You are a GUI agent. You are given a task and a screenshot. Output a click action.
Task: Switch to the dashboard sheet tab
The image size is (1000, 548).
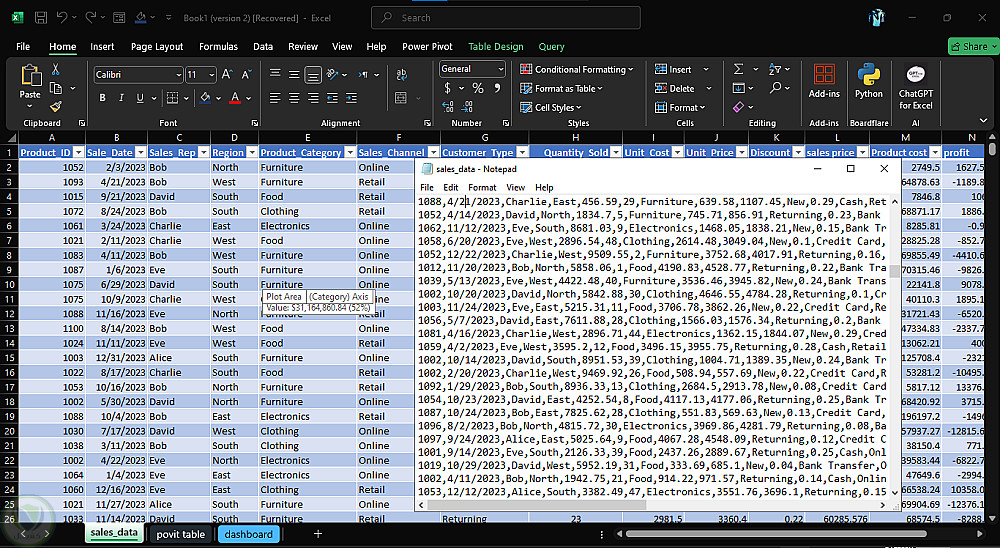[248, 534]
